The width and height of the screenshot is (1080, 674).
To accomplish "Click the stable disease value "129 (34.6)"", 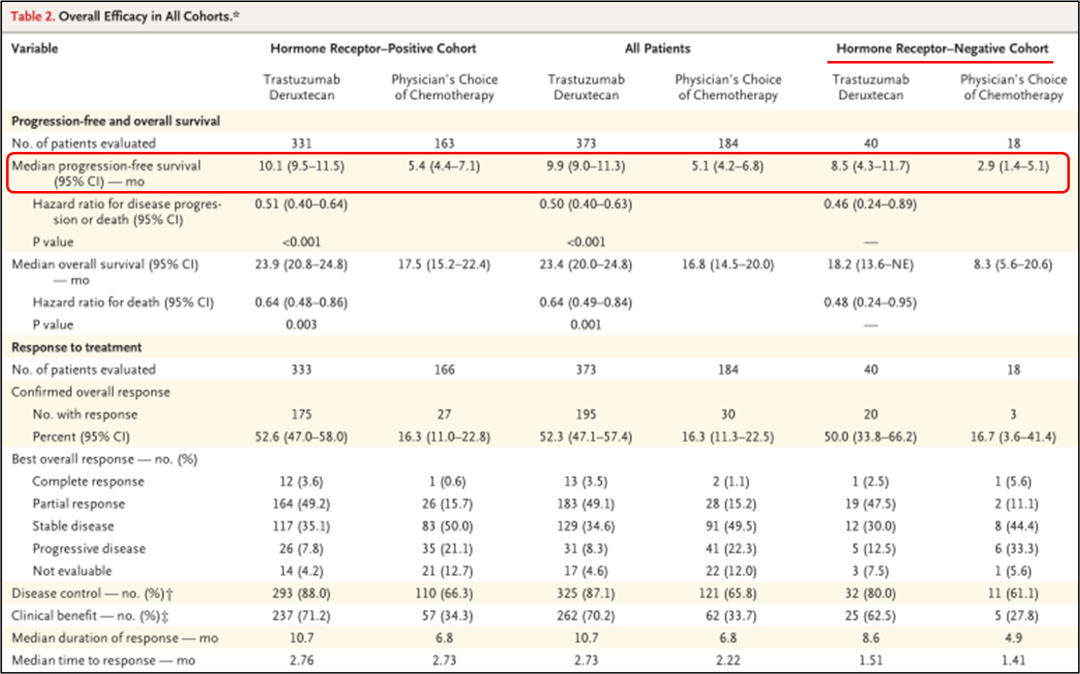I will [x=586, y=527].
